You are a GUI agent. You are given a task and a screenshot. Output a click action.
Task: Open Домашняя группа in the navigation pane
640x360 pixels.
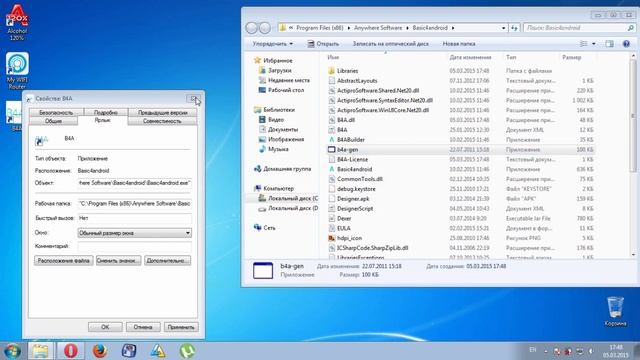coord(287,169)
